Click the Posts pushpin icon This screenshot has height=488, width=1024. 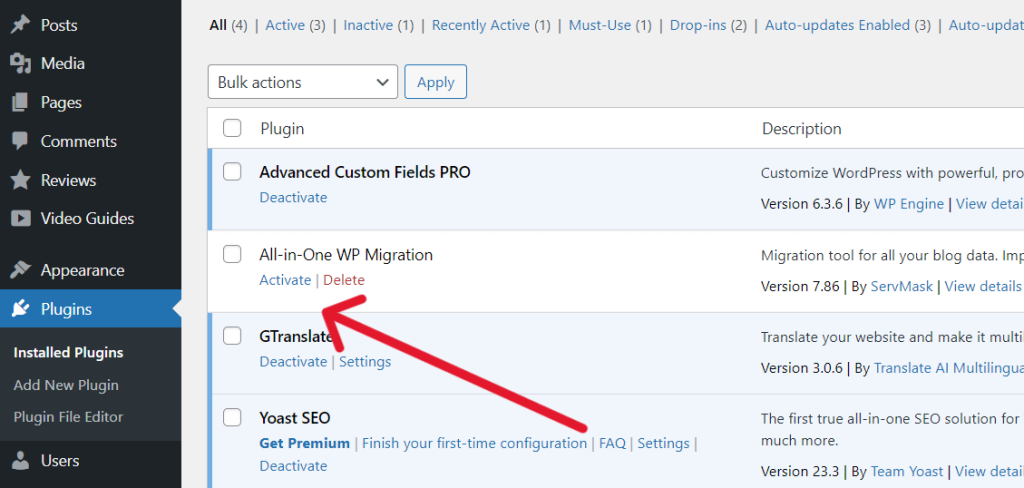tap(21, 25)
